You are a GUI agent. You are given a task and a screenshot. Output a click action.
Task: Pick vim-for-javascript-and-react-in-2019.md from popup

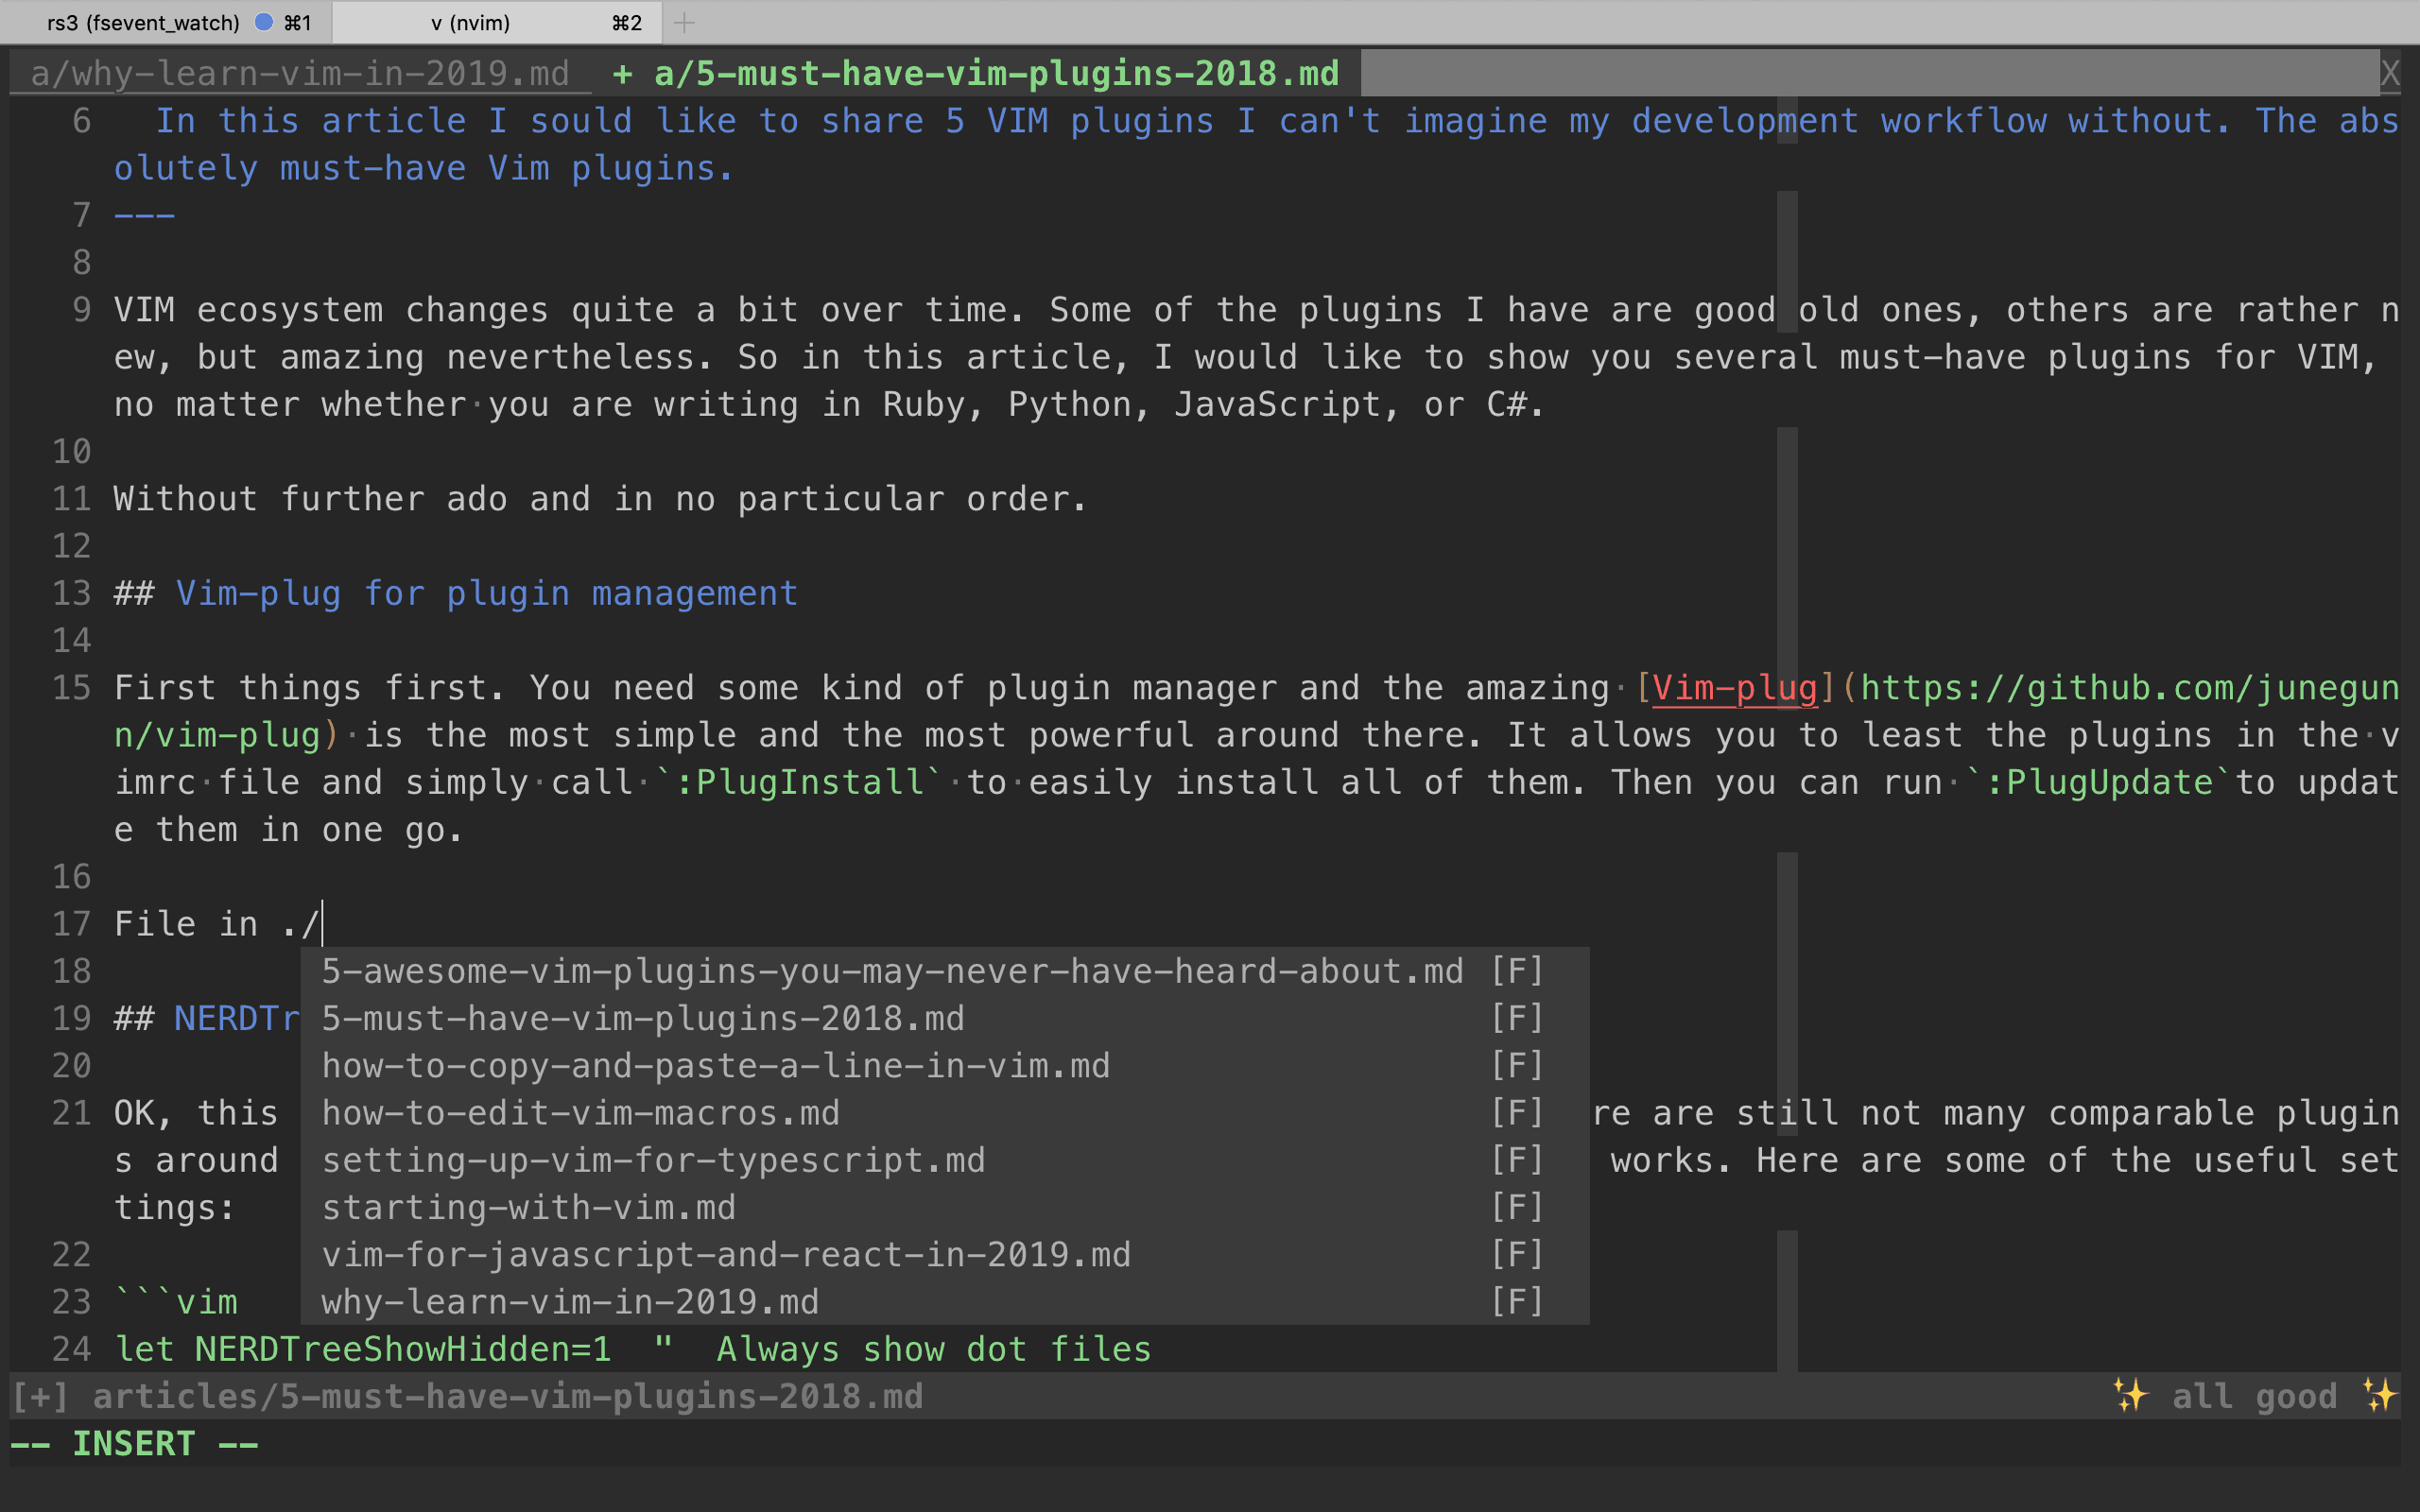click(726, 1254)
